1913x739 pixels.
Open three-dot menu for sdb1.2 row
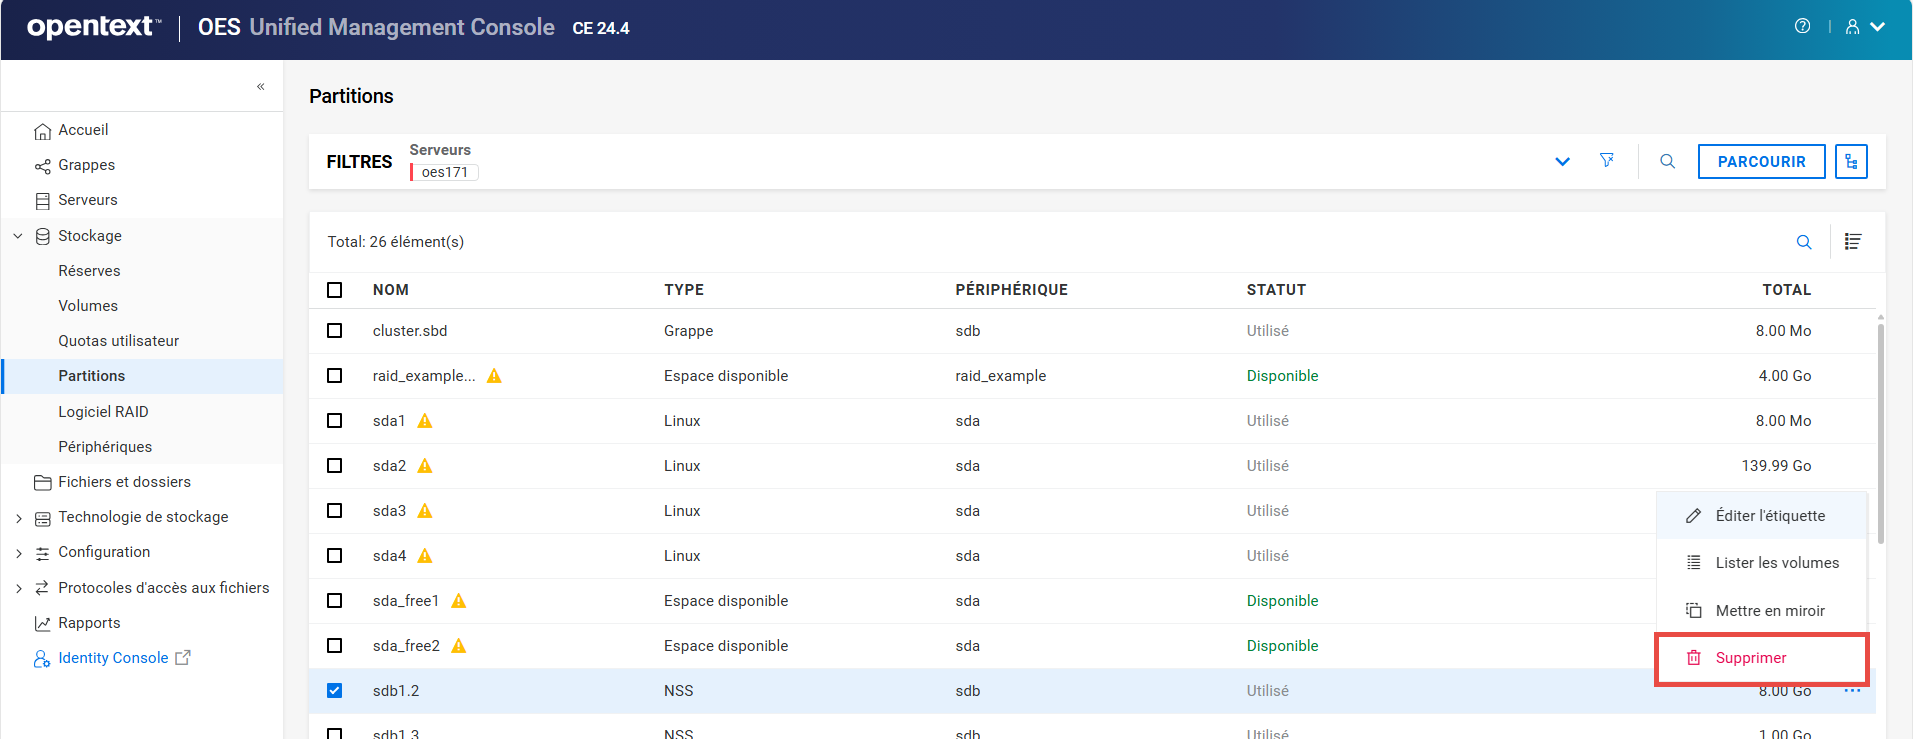pyautogui.click(x=1852, y=691)
